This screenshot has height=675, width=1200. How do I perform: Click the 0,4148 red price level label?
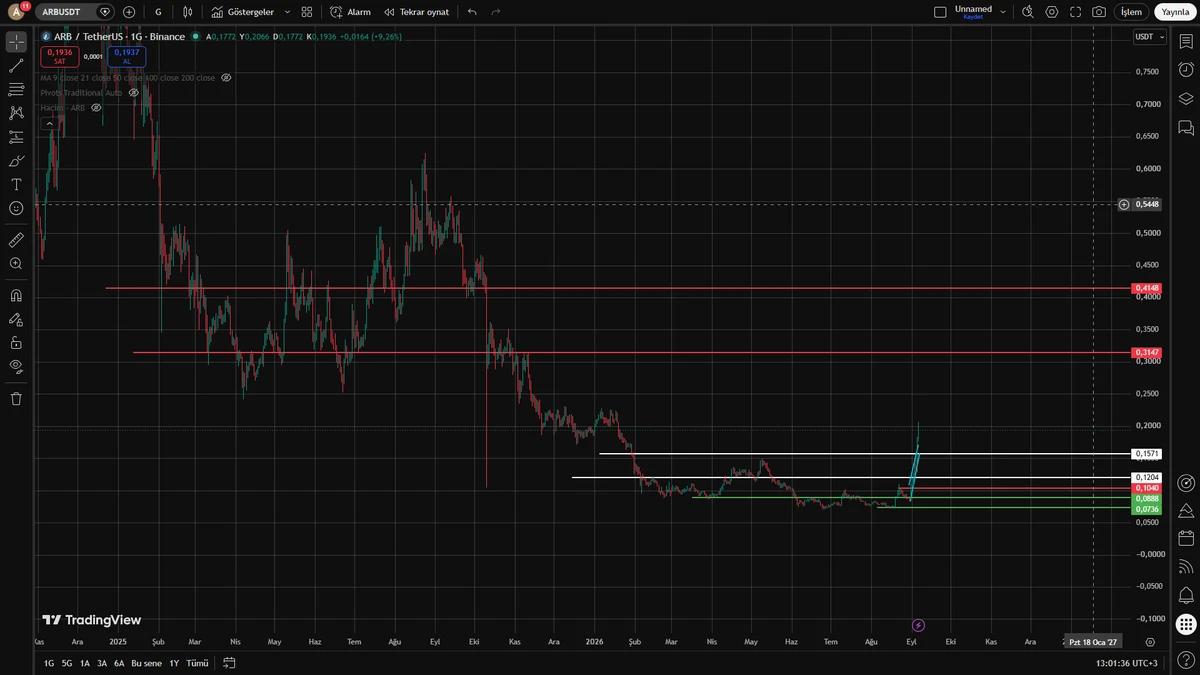1147,288
